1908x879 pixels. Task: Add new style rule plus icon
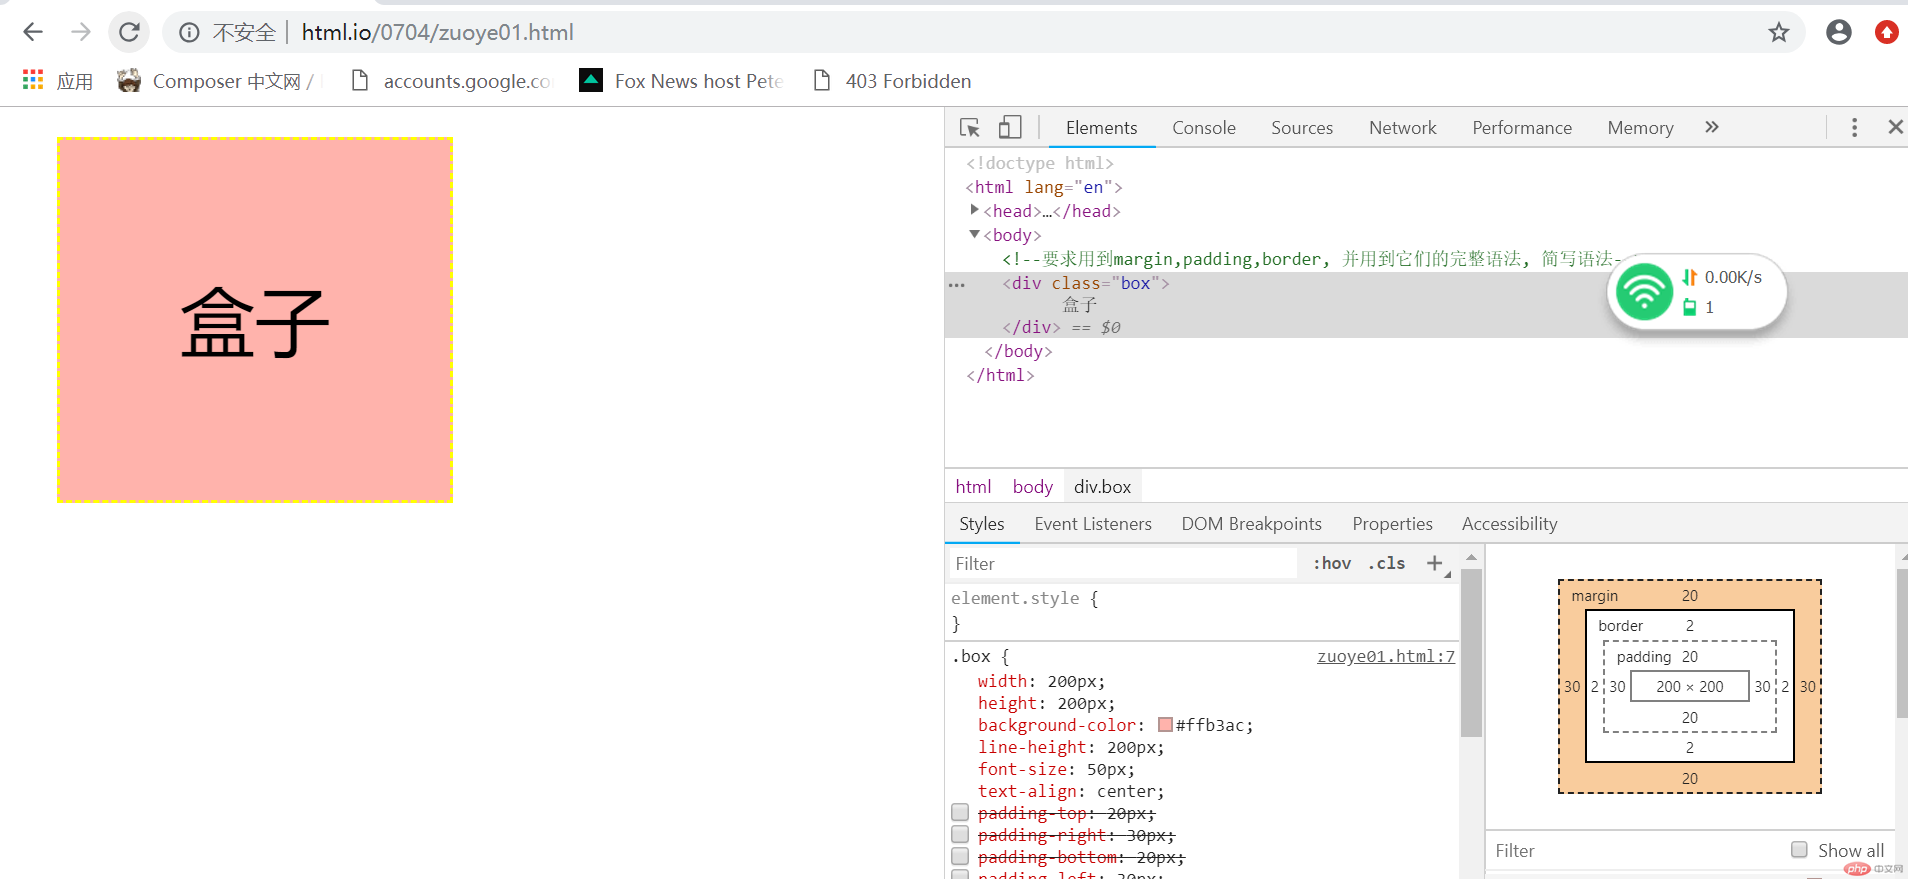[1435, 563]
